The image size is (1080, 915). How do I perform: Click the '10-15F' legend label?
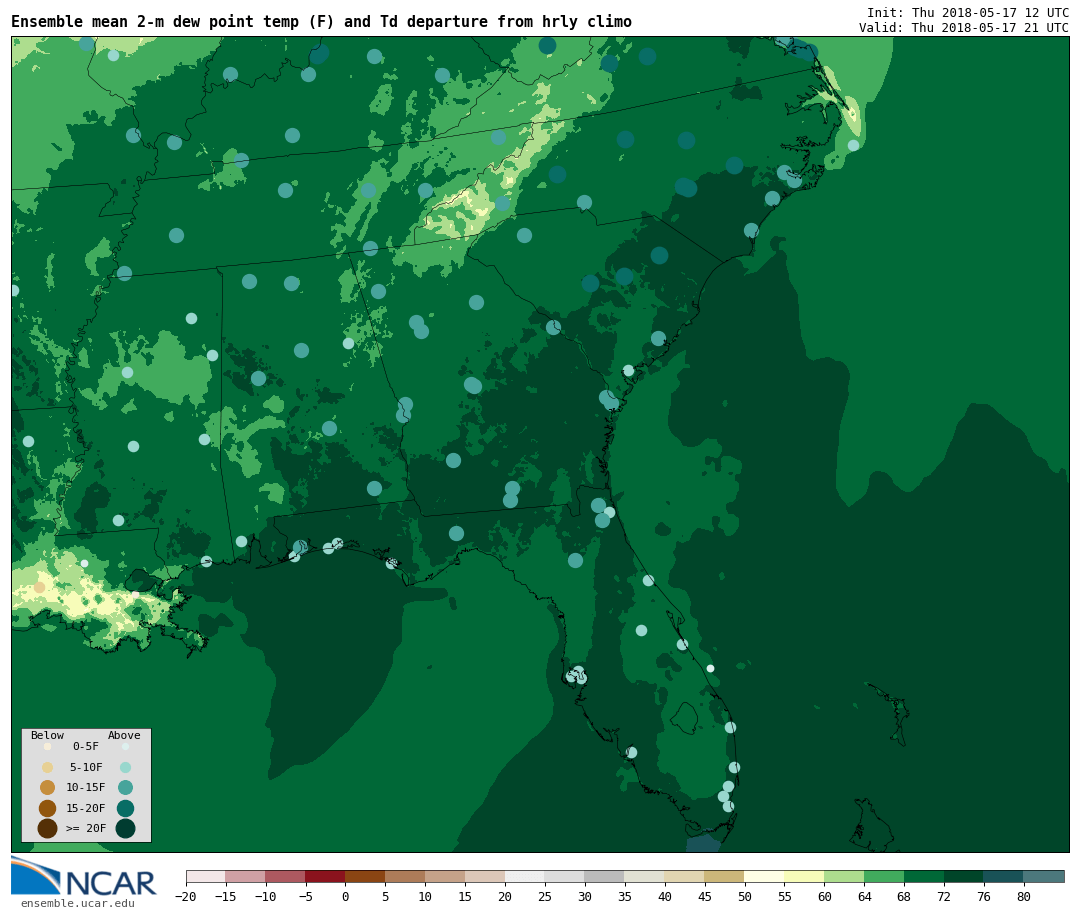(86, 788)
